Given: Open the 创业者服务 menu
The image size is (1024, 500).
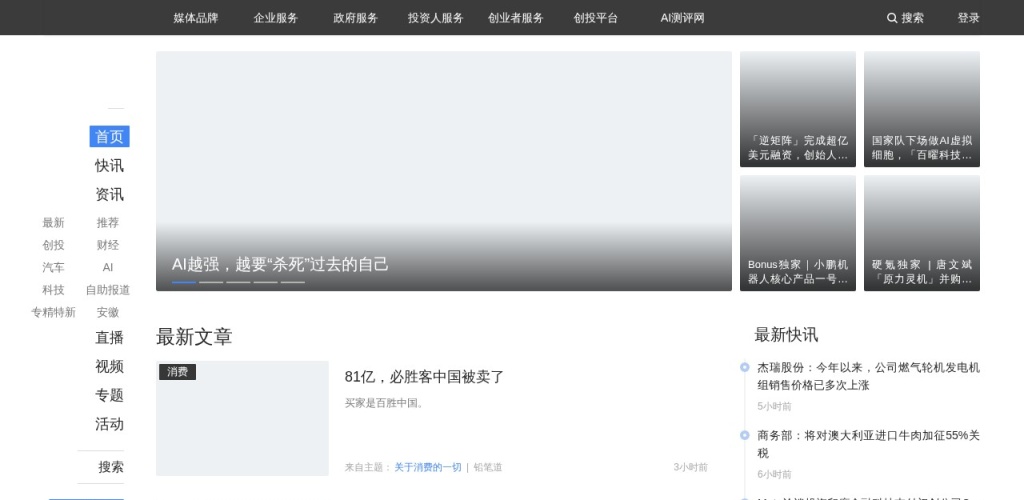Looking at the screenshot, I should 515,18.
